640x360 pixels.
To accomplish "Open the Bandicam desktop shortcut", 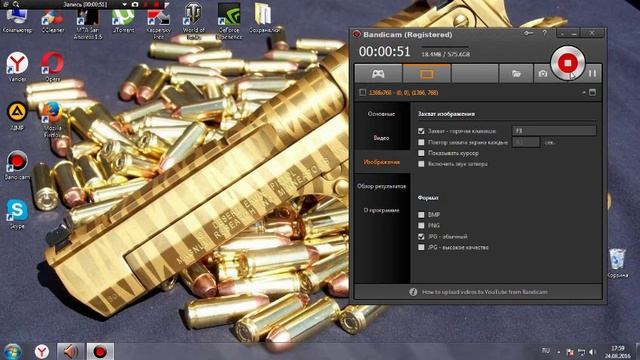I will coord(17,165).
